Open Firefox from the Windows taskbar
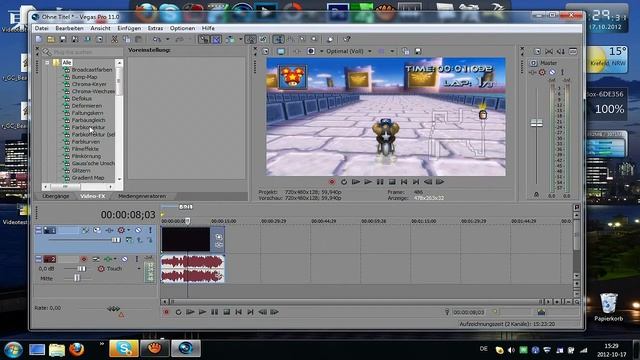Screen dimensions: 640x360 (77, 349)
